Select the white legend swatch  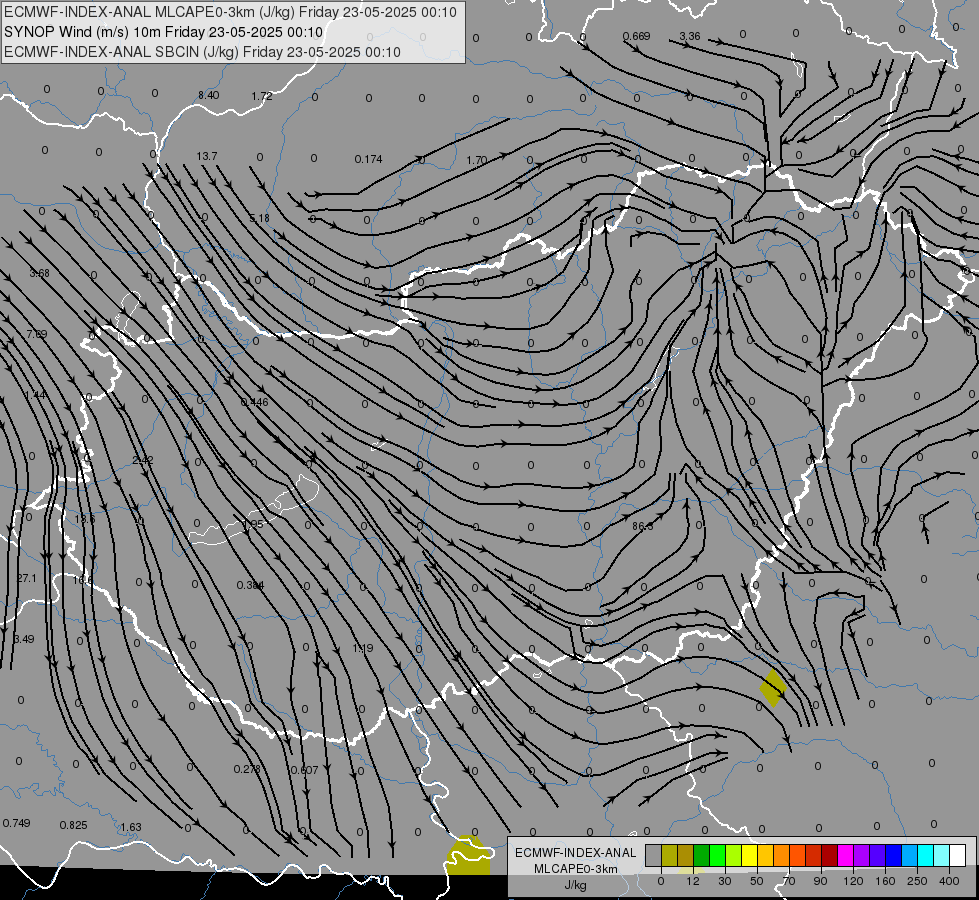(x=958, y=856)
